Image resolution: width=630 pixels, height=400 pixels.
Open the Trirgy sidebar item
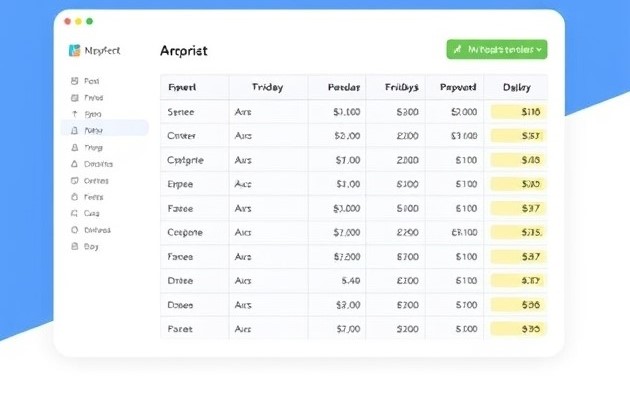[94, 147]
